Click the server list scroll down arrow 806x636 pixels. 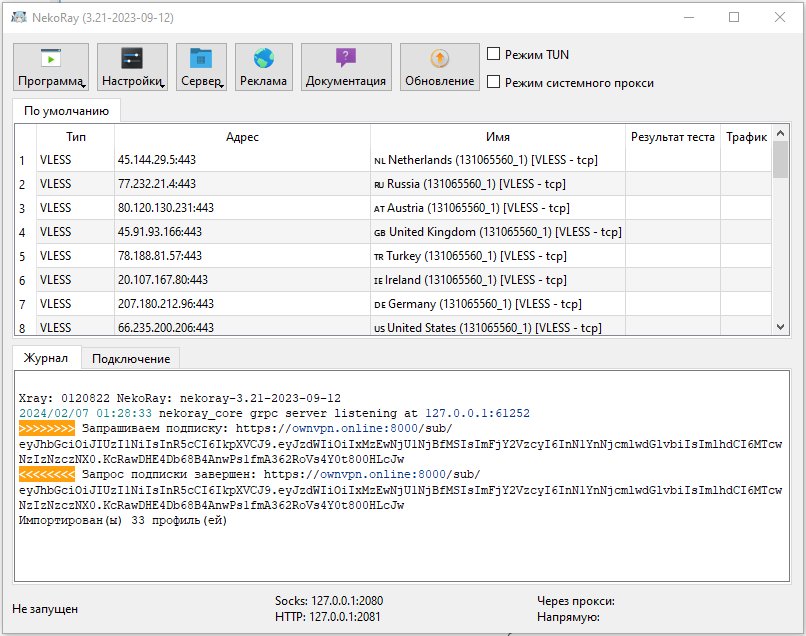[x=780, y=327]
